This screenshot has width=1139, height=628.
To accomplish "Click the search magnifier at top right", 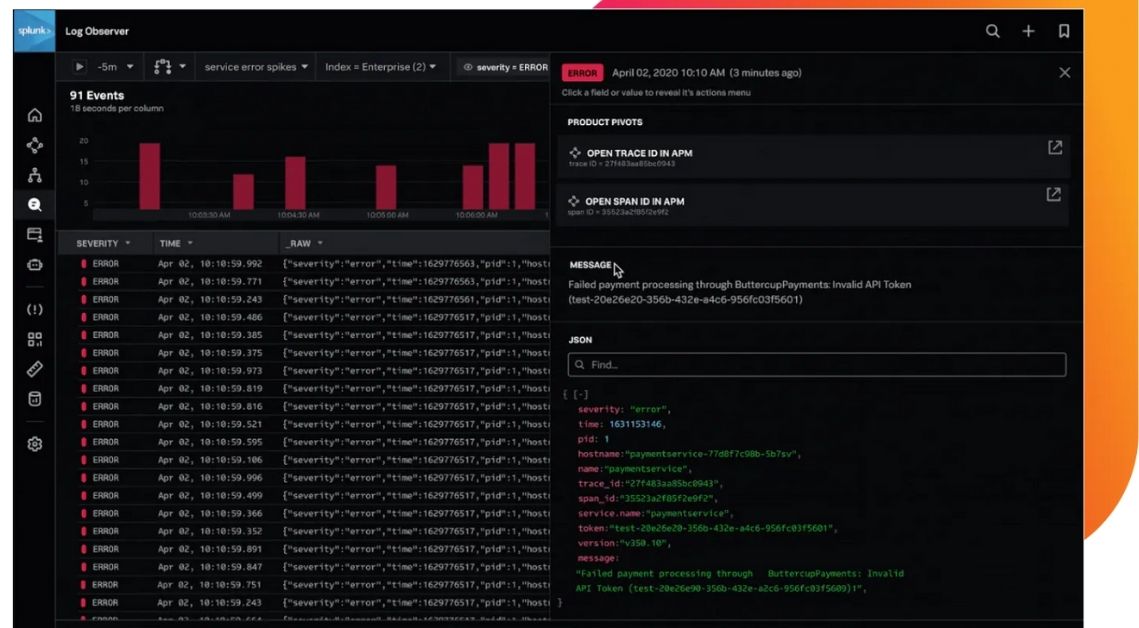I will tap(992, 31).
